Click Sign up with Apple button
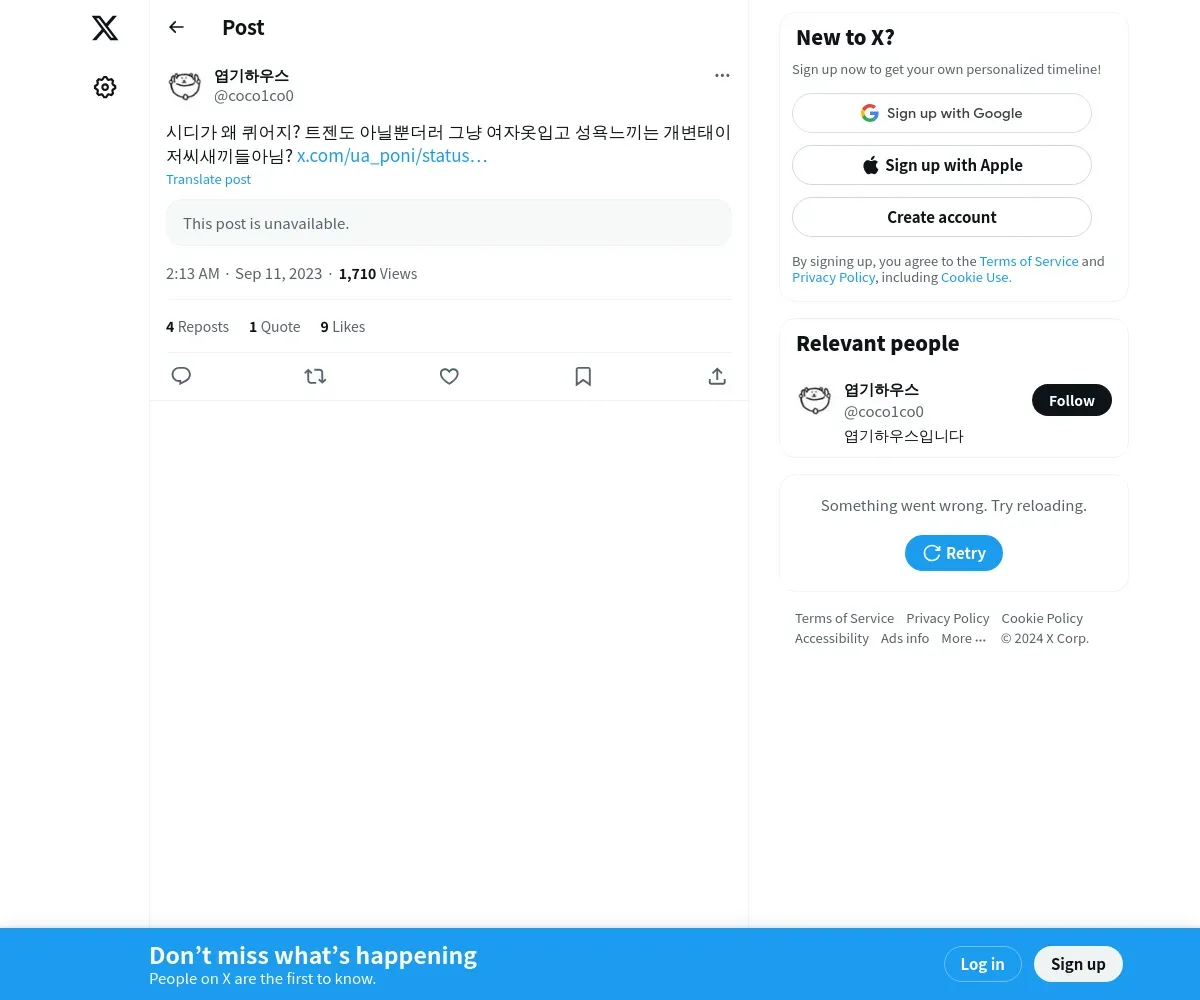 (942, 165)
